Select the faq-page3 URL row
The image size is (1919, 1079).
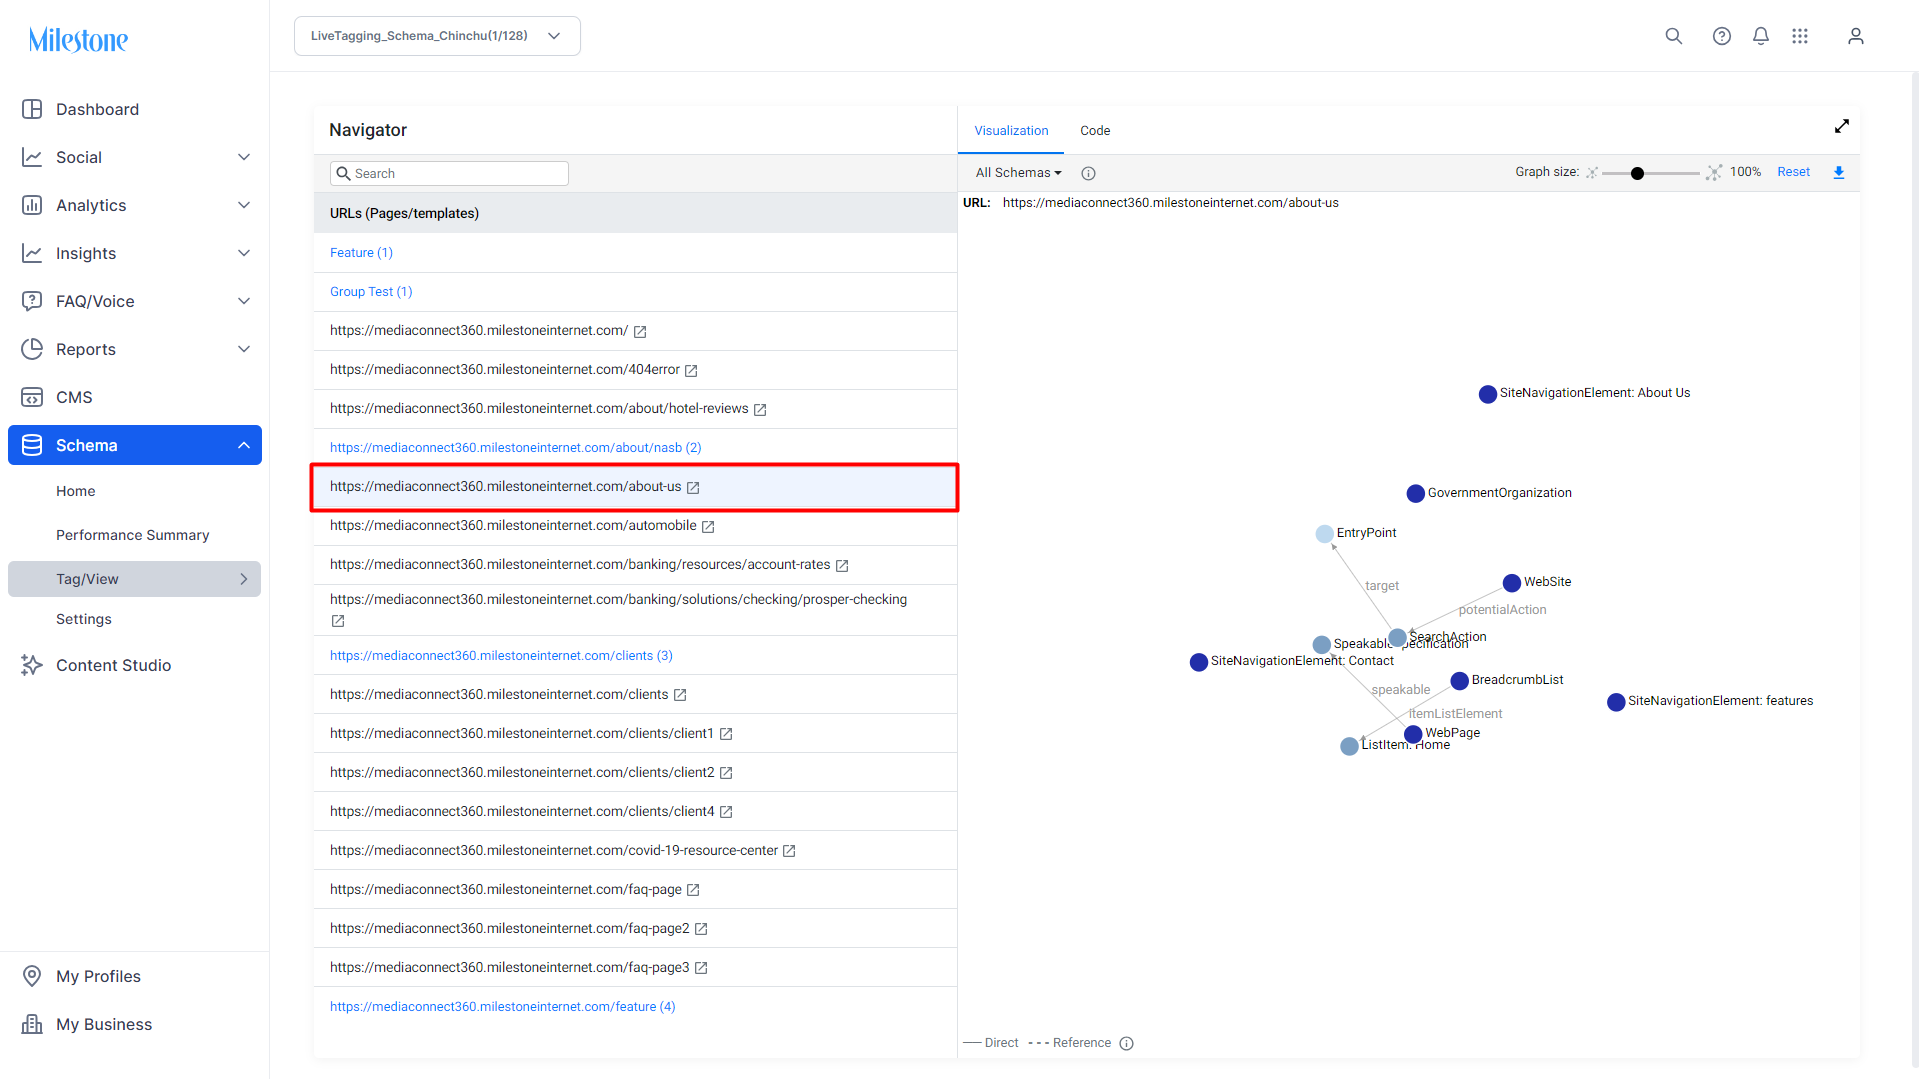click(x=635, y=968)
